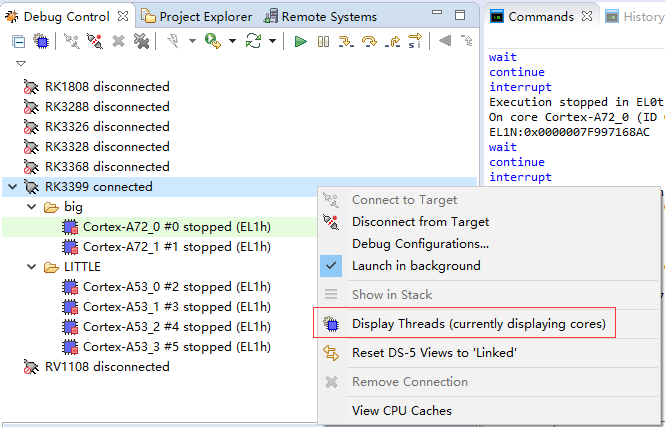Click the green Continue play button
This screenshot has height=427, width=665.
301,41
